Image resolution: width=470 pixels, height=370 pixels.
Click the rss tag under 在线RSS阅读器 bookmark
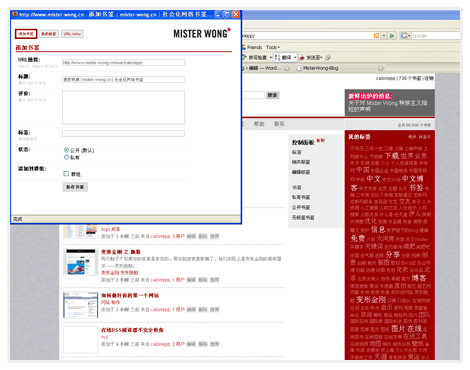pos(104,337)
